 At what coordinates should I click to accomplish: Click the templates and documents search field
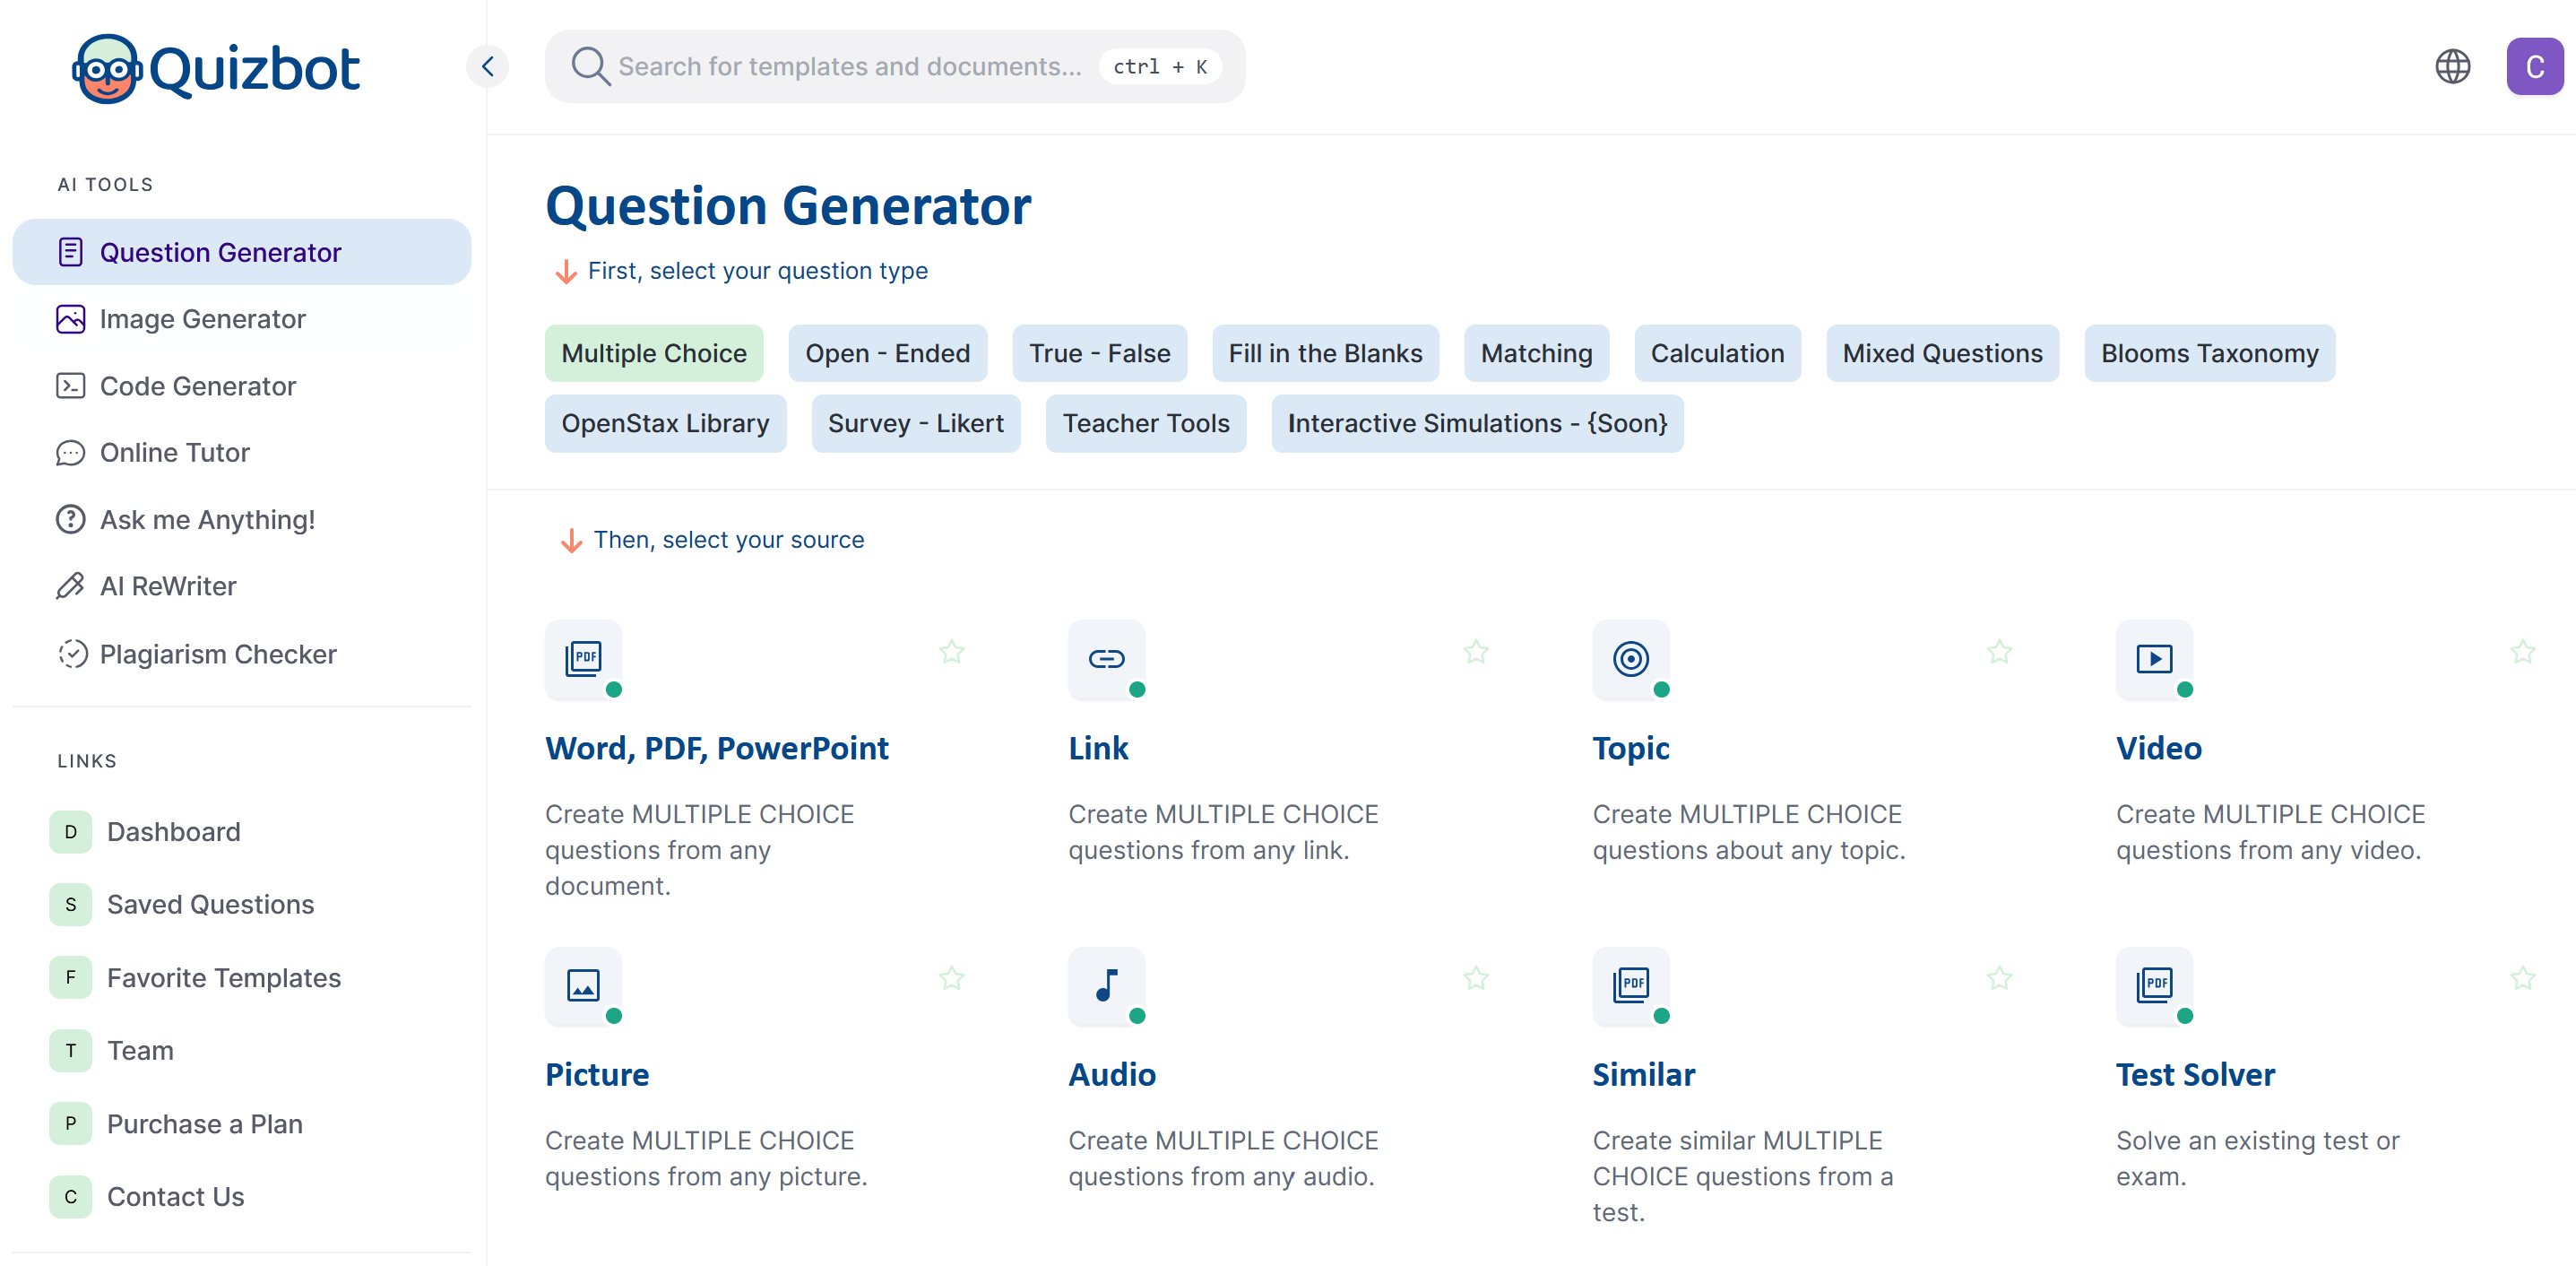click(x=849, y=67)
